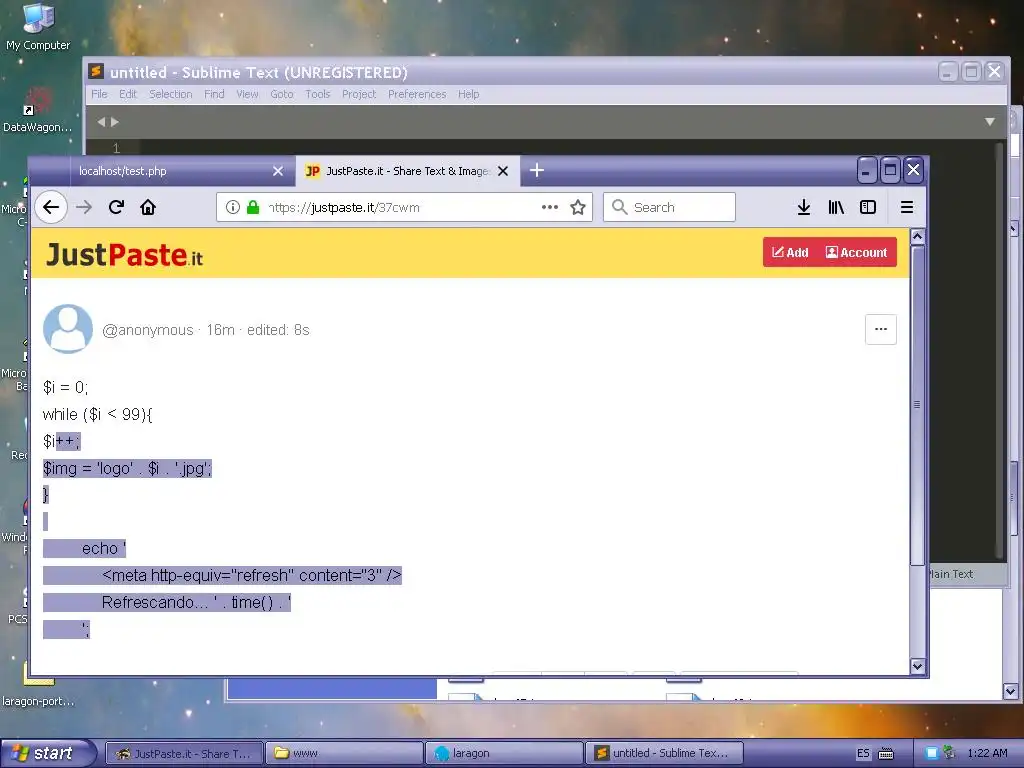Click the line '$i = 0;'
Screen dimensions: 1024x768
click(x=65, y=387)
